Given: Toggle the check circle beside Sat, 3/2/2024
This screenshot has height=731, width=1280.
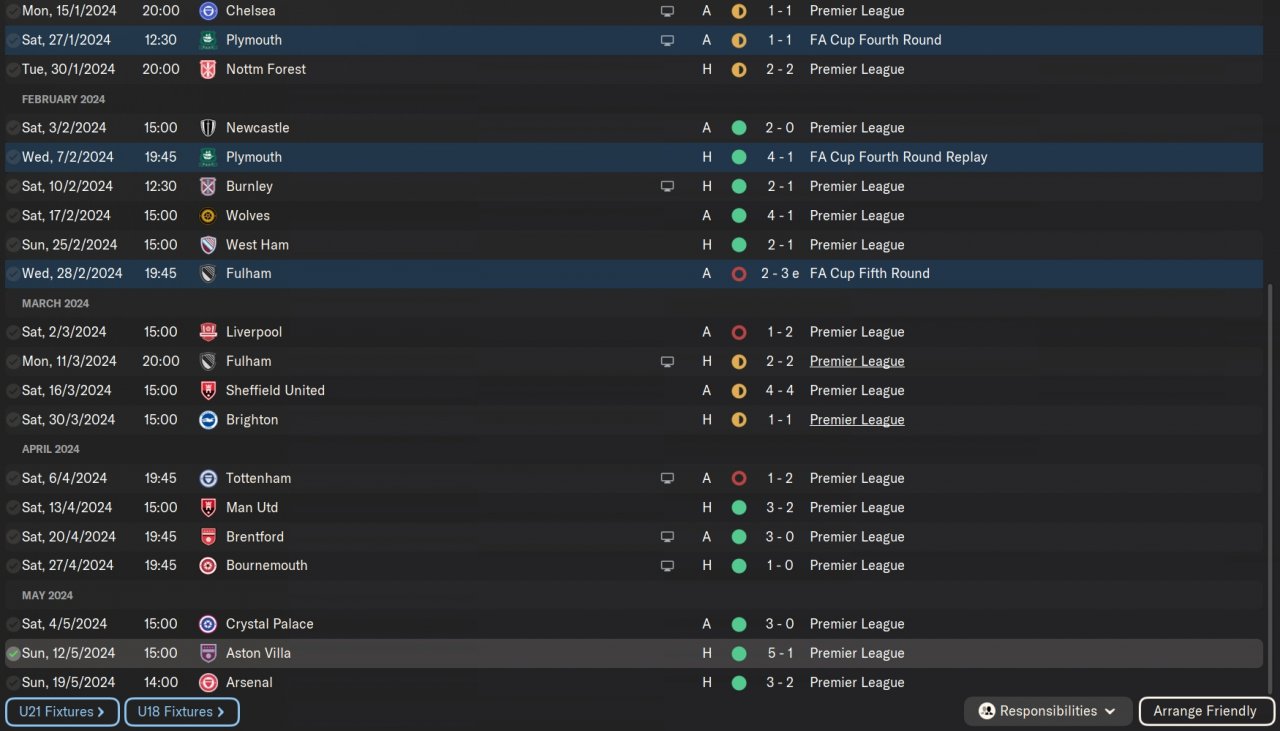Looking at the screenshot, I should tap(13, 128).
